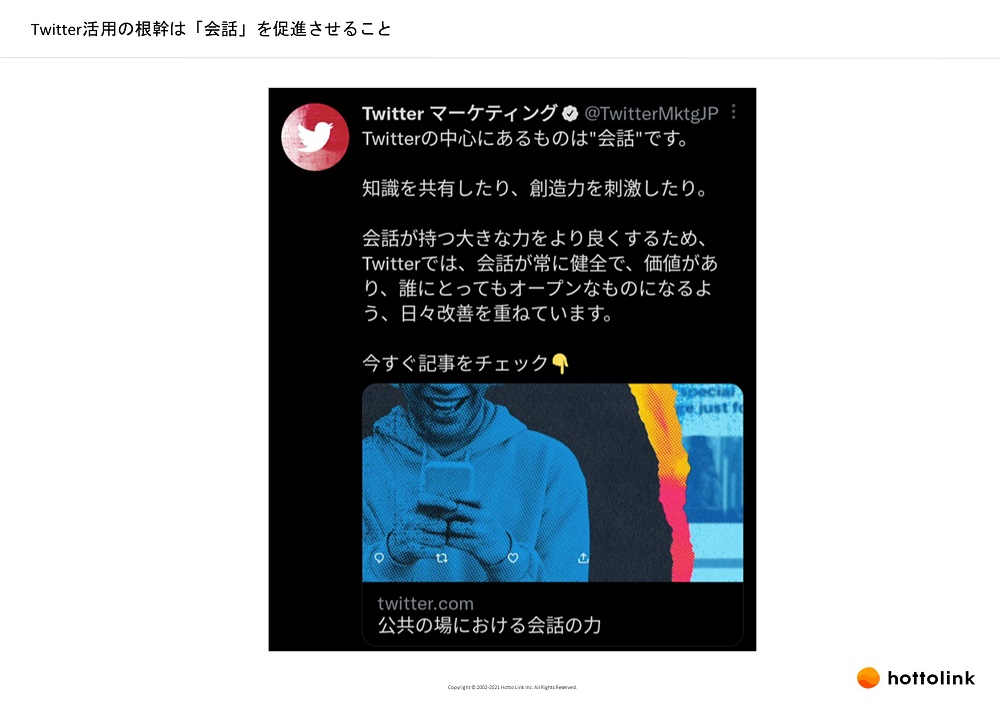Click the orange hottolink circle logo
This screenshot has height=706, width=1000.
coord(868,678)
